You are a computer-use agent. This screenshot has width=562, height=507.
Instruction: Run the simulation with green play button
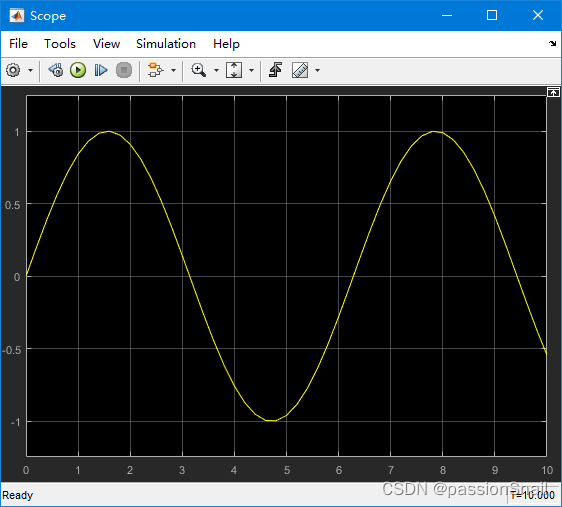pyautogui.click(x=78, y=70)
